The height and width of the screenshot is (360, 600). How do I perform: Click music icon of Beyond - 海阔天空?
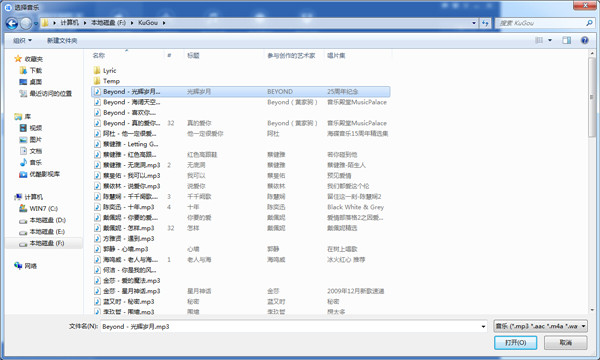coord(97,102)
